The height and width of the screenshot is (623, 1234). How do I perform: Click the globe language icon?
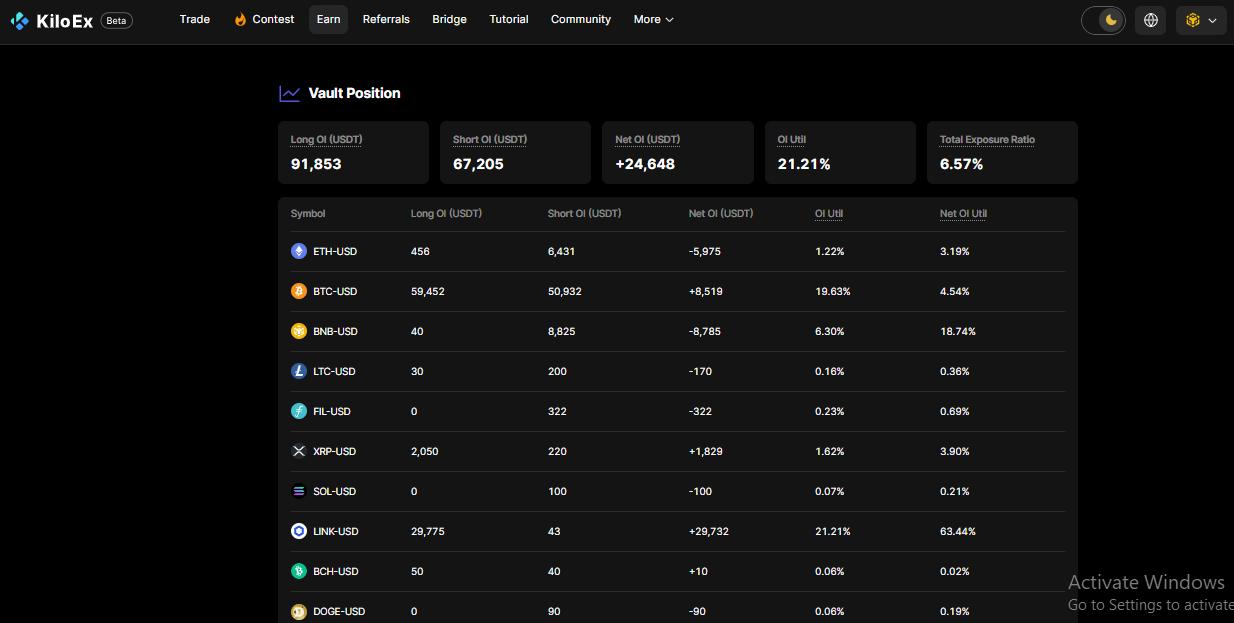[x=1151, y=20]
